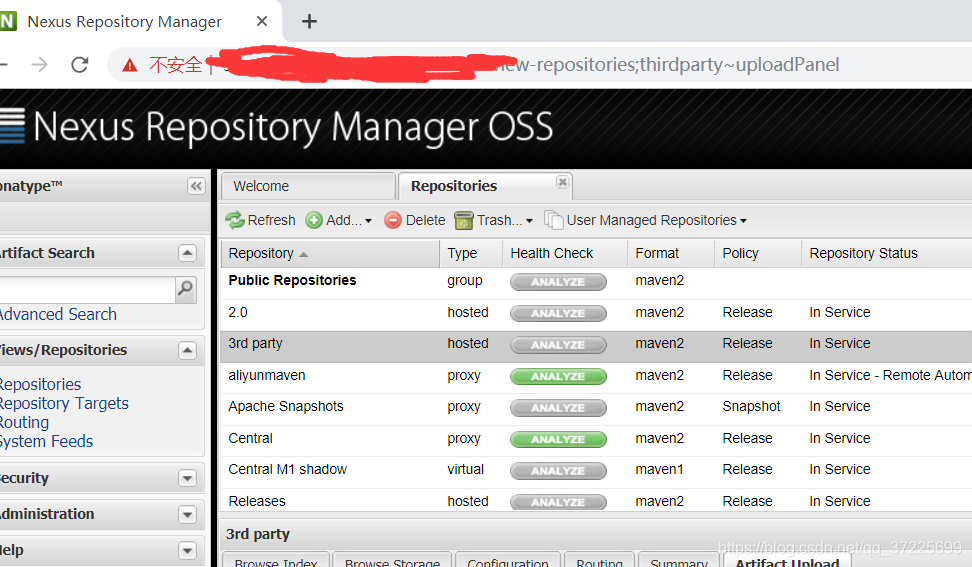The width and height of the screenshot is (972, 567).
Task: Collapse the Views/Repositories section
Action: (x=187, y=350)
